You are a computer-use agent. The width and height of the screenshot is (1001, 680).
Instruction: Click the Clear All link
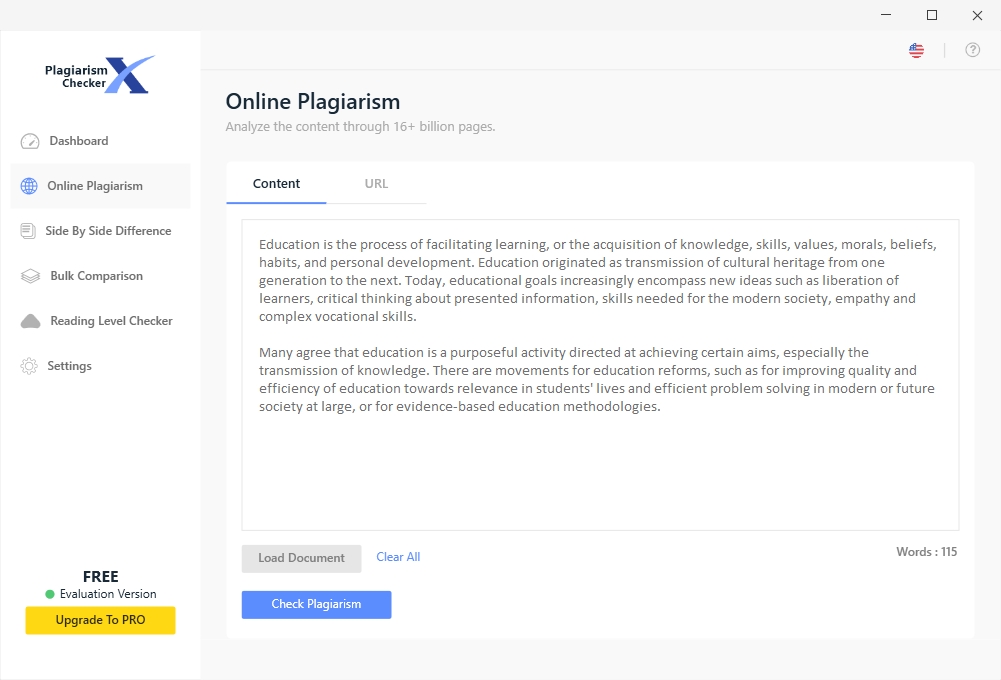397,556
